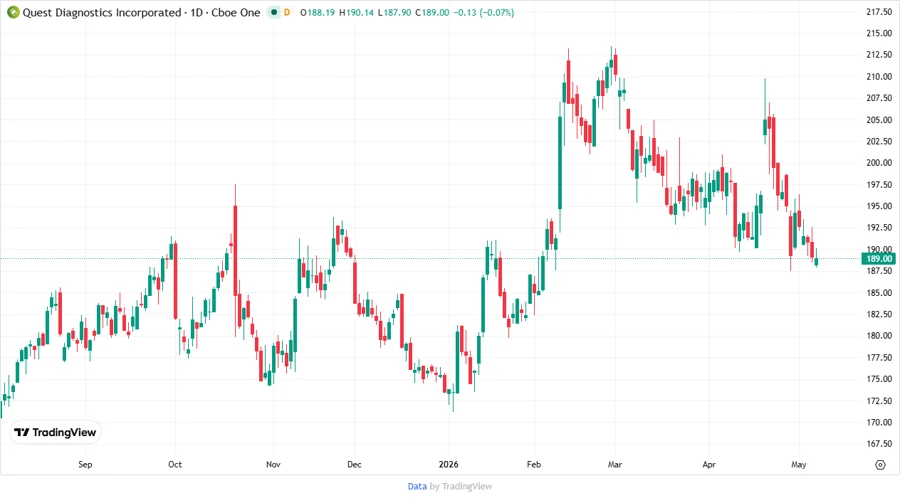Click the close value C189.00
Screen dimensions: 900x498
click(x=432, y=12)
